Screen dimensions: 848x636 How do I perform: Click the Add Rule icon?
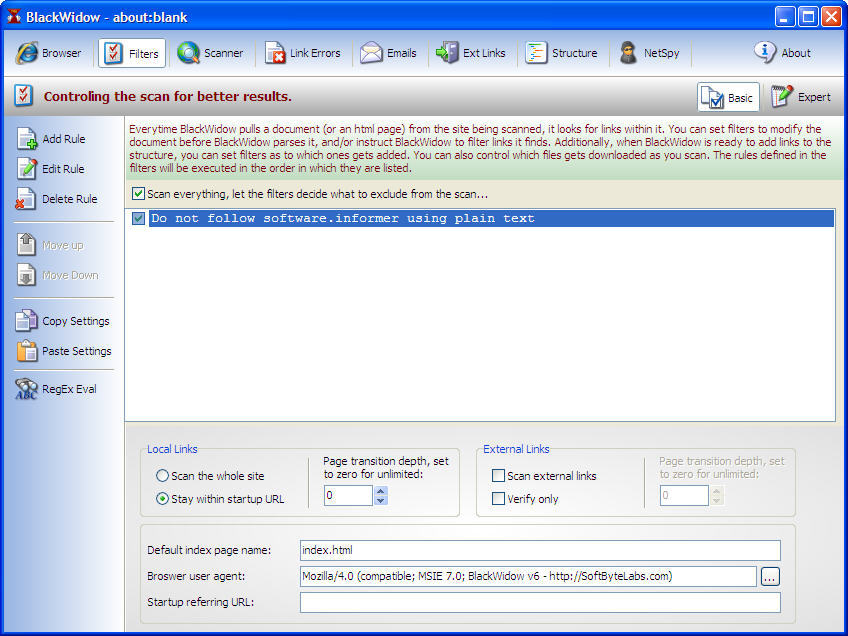click(26, 138)
